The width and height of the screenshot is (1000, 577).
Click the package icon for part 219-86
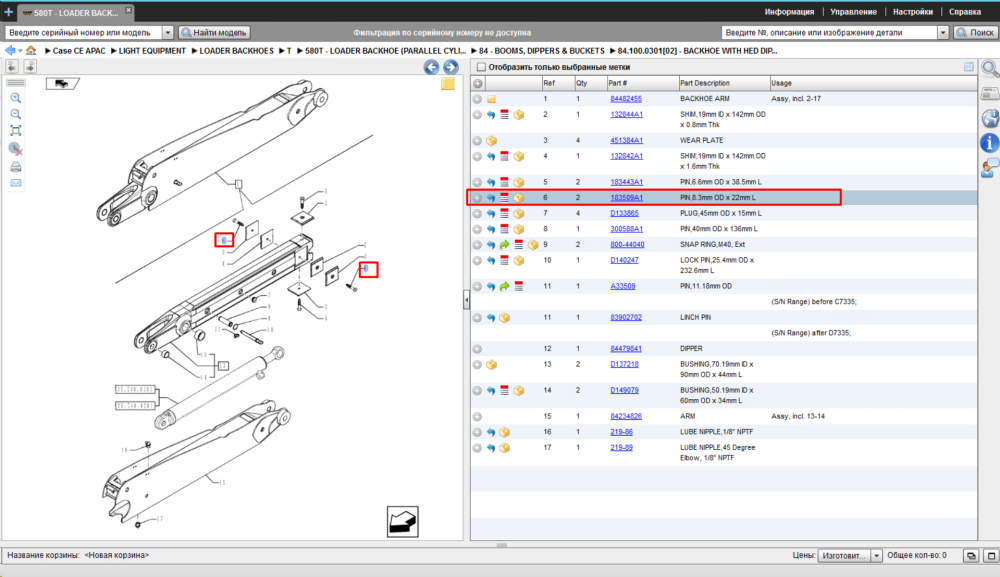[x=504, y=432]
